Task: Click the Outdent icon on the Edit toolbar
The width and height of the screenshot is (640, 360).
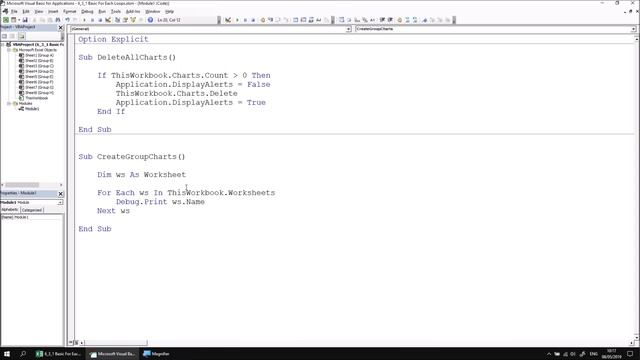Action: click(390, 20)
